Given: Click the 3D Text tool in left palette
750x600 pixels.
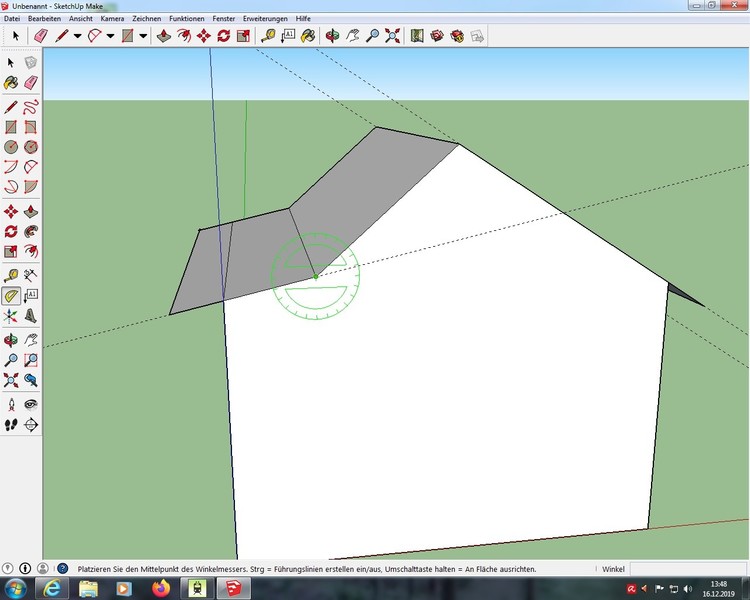Looking at the screenshot, I should tap(31, 316).
